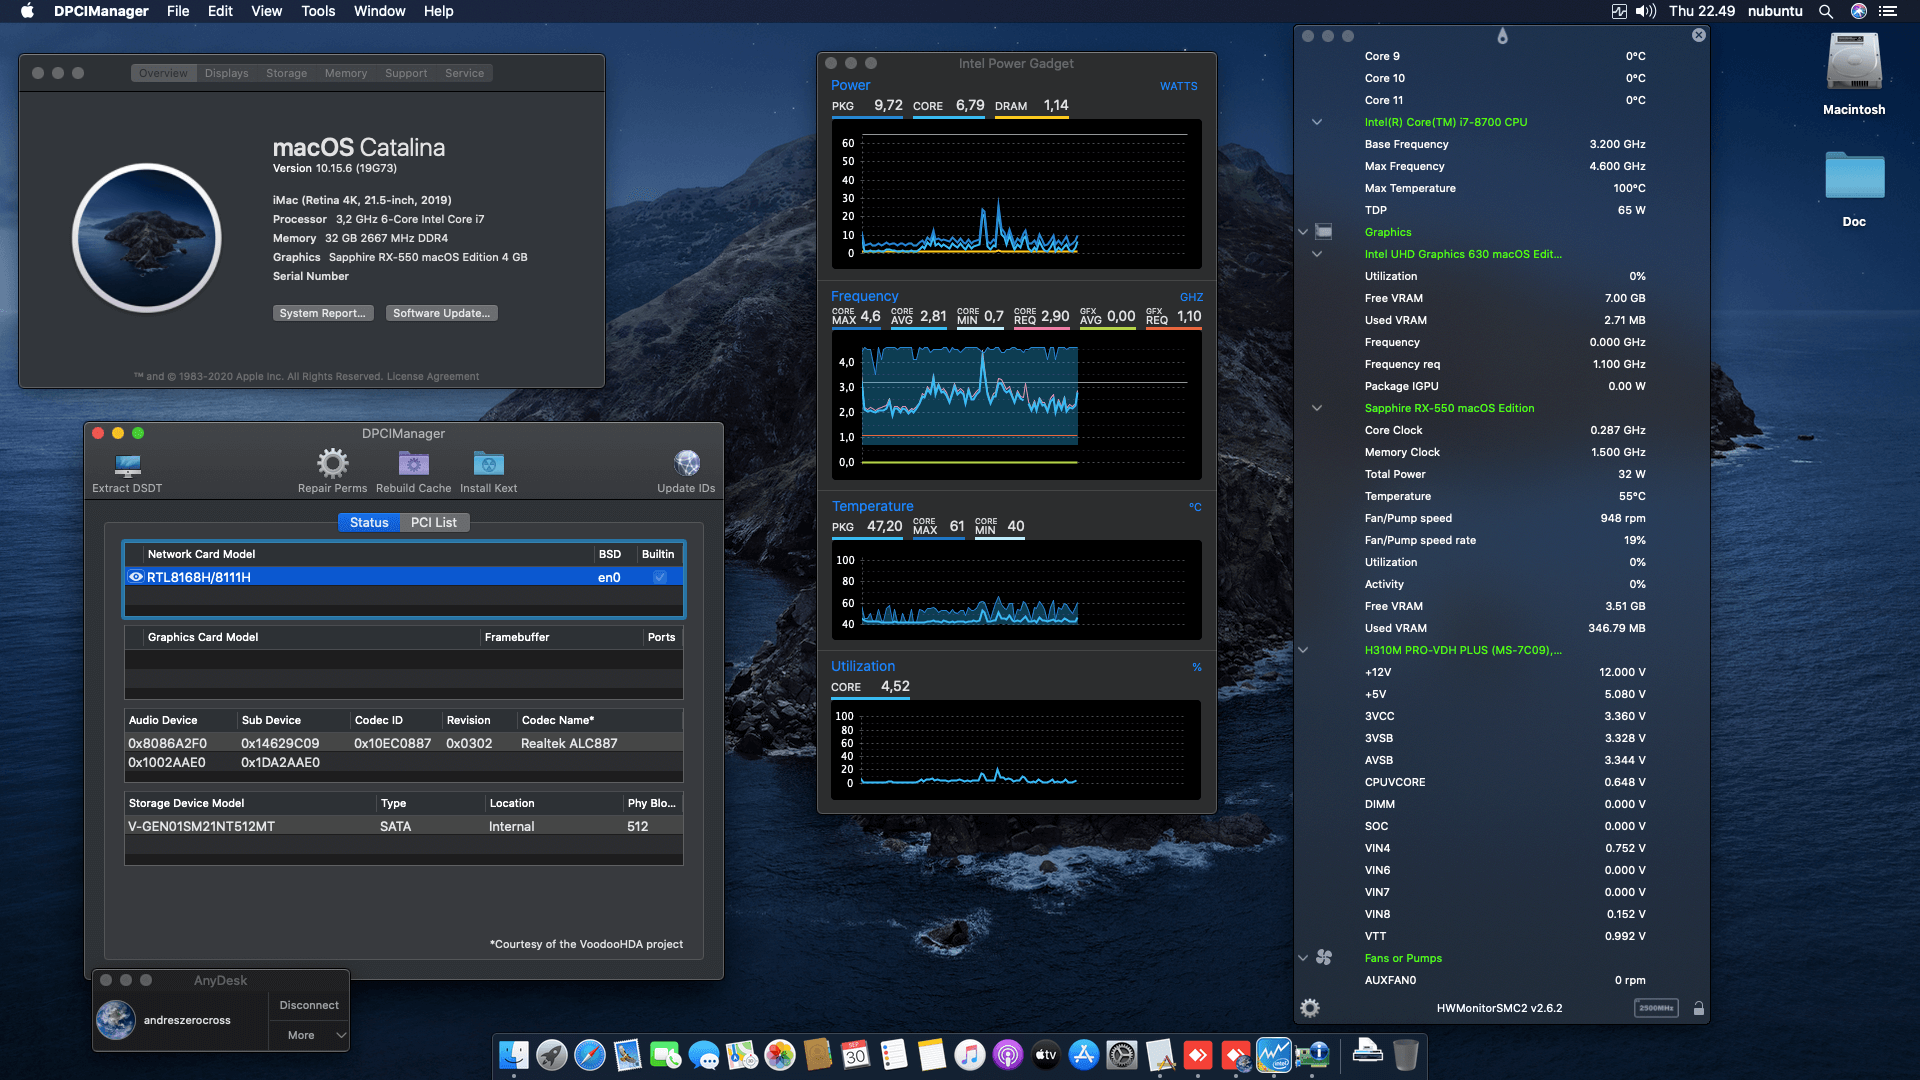Collapse the Graphics section chevron
The image size is (1920, 1080).
pyautogui.click(x=1303, y=232)
